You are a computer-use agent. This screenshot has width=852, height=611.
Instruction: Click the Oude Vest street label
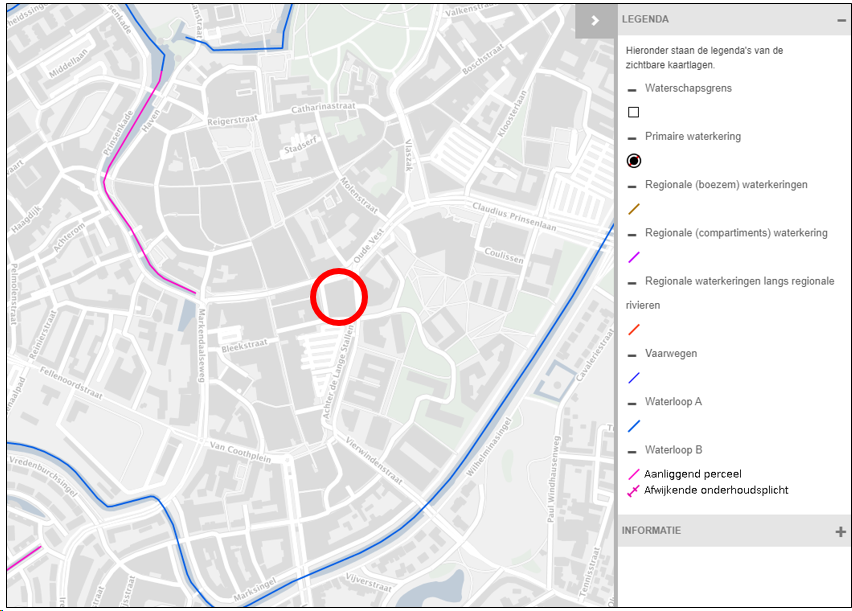369,246
